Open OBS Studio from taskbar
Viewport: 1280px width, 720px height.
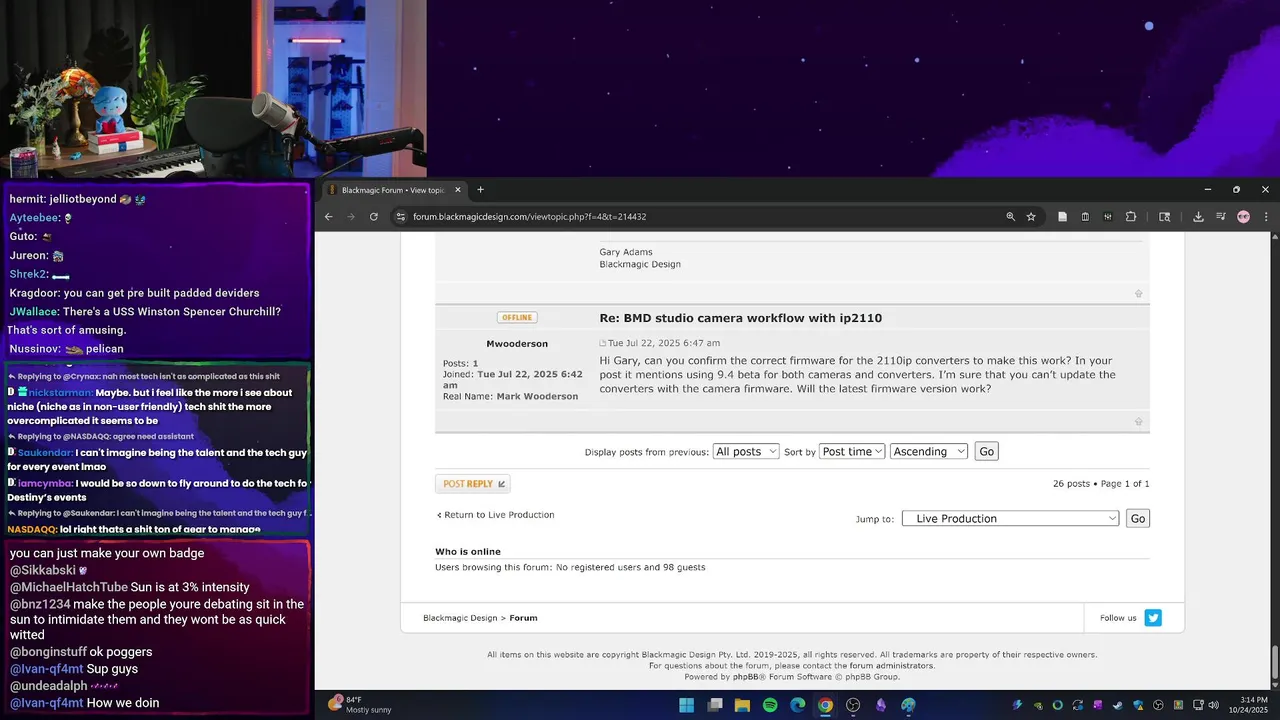click(x=853, y=705)
